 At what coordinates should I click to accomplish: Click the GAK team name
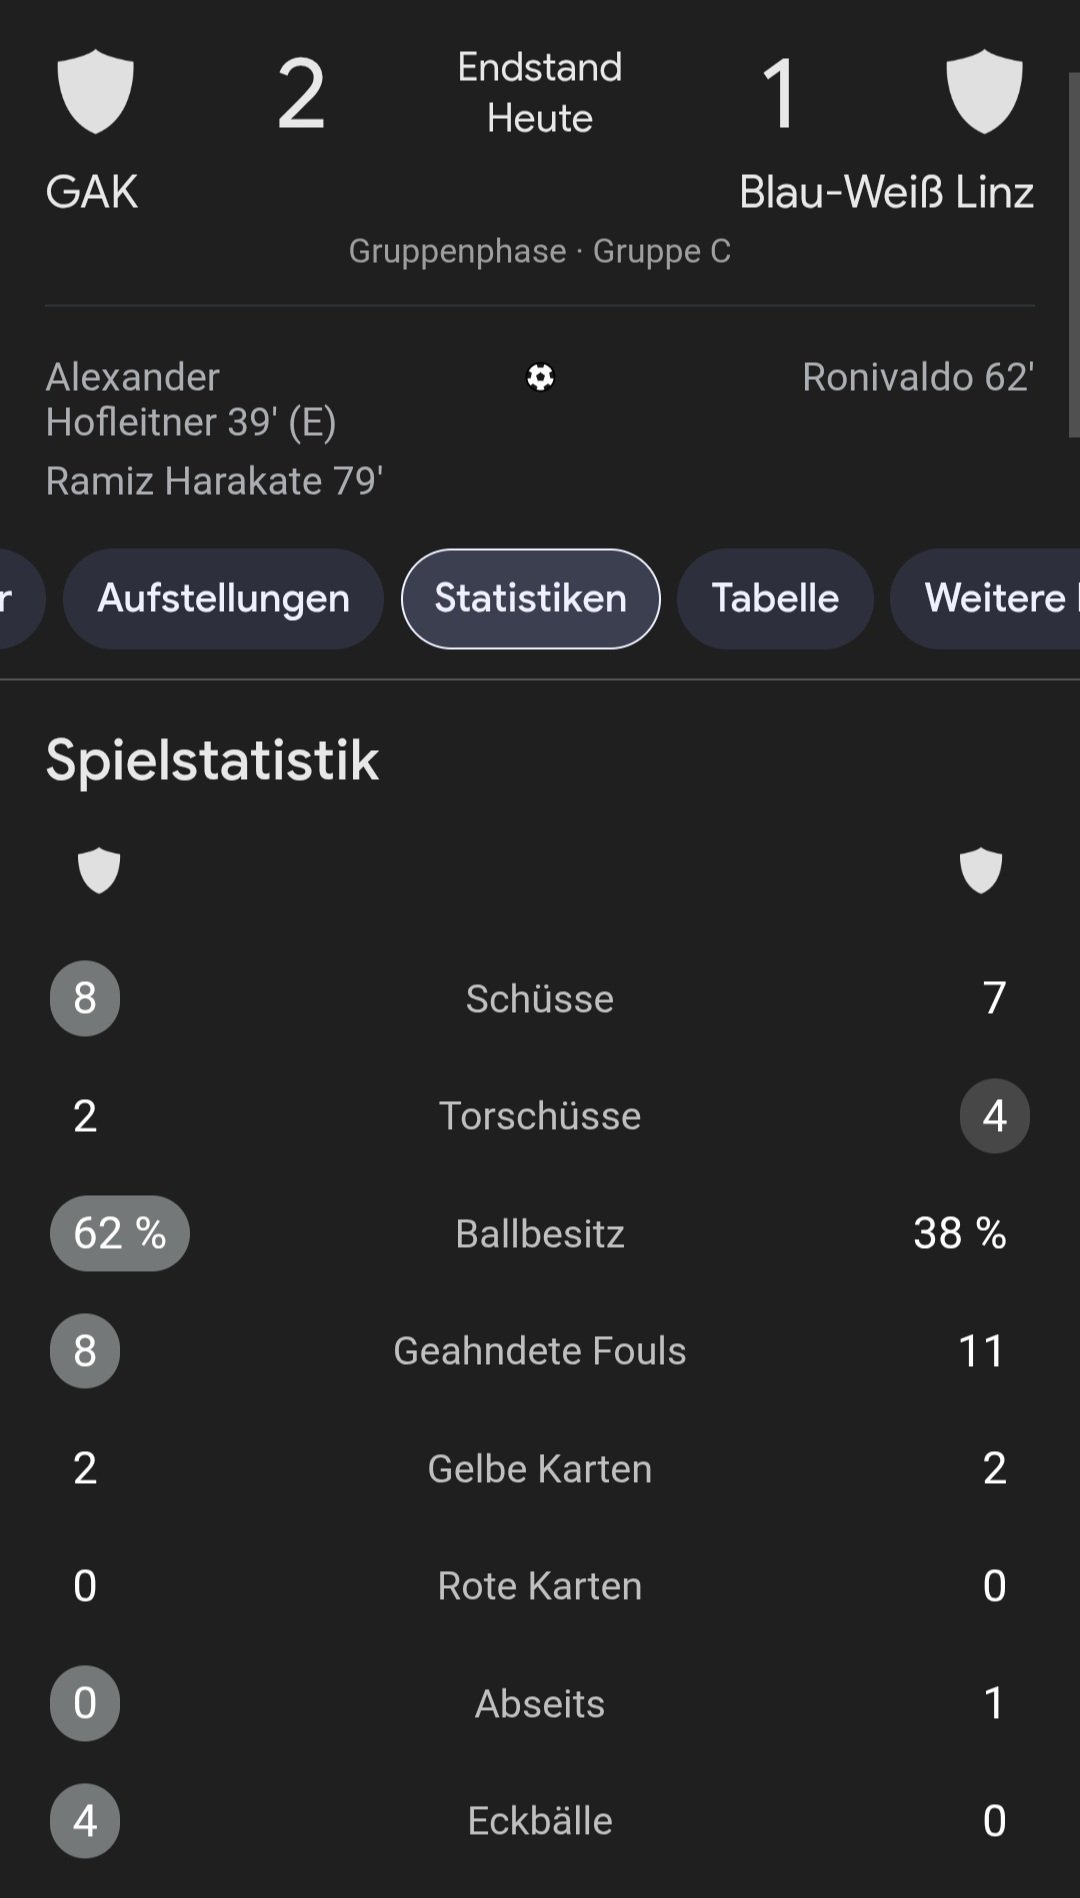tap(92, 192)
